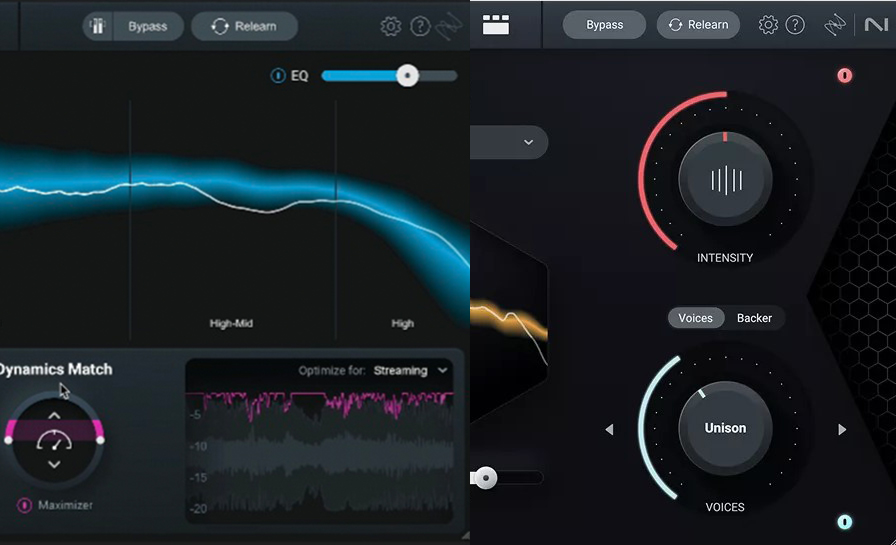Screen dimensions: 896x545
Task: Select previous voice mode with left arrow
Action: (x=609, y=429)
